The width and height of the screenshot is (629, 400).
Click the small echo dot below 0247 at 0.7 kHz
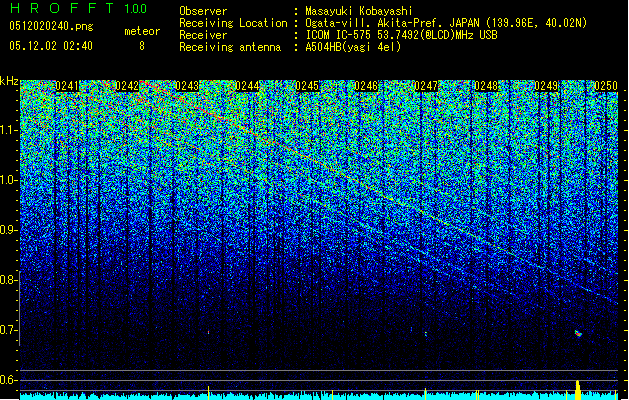[x=426, y=333]
